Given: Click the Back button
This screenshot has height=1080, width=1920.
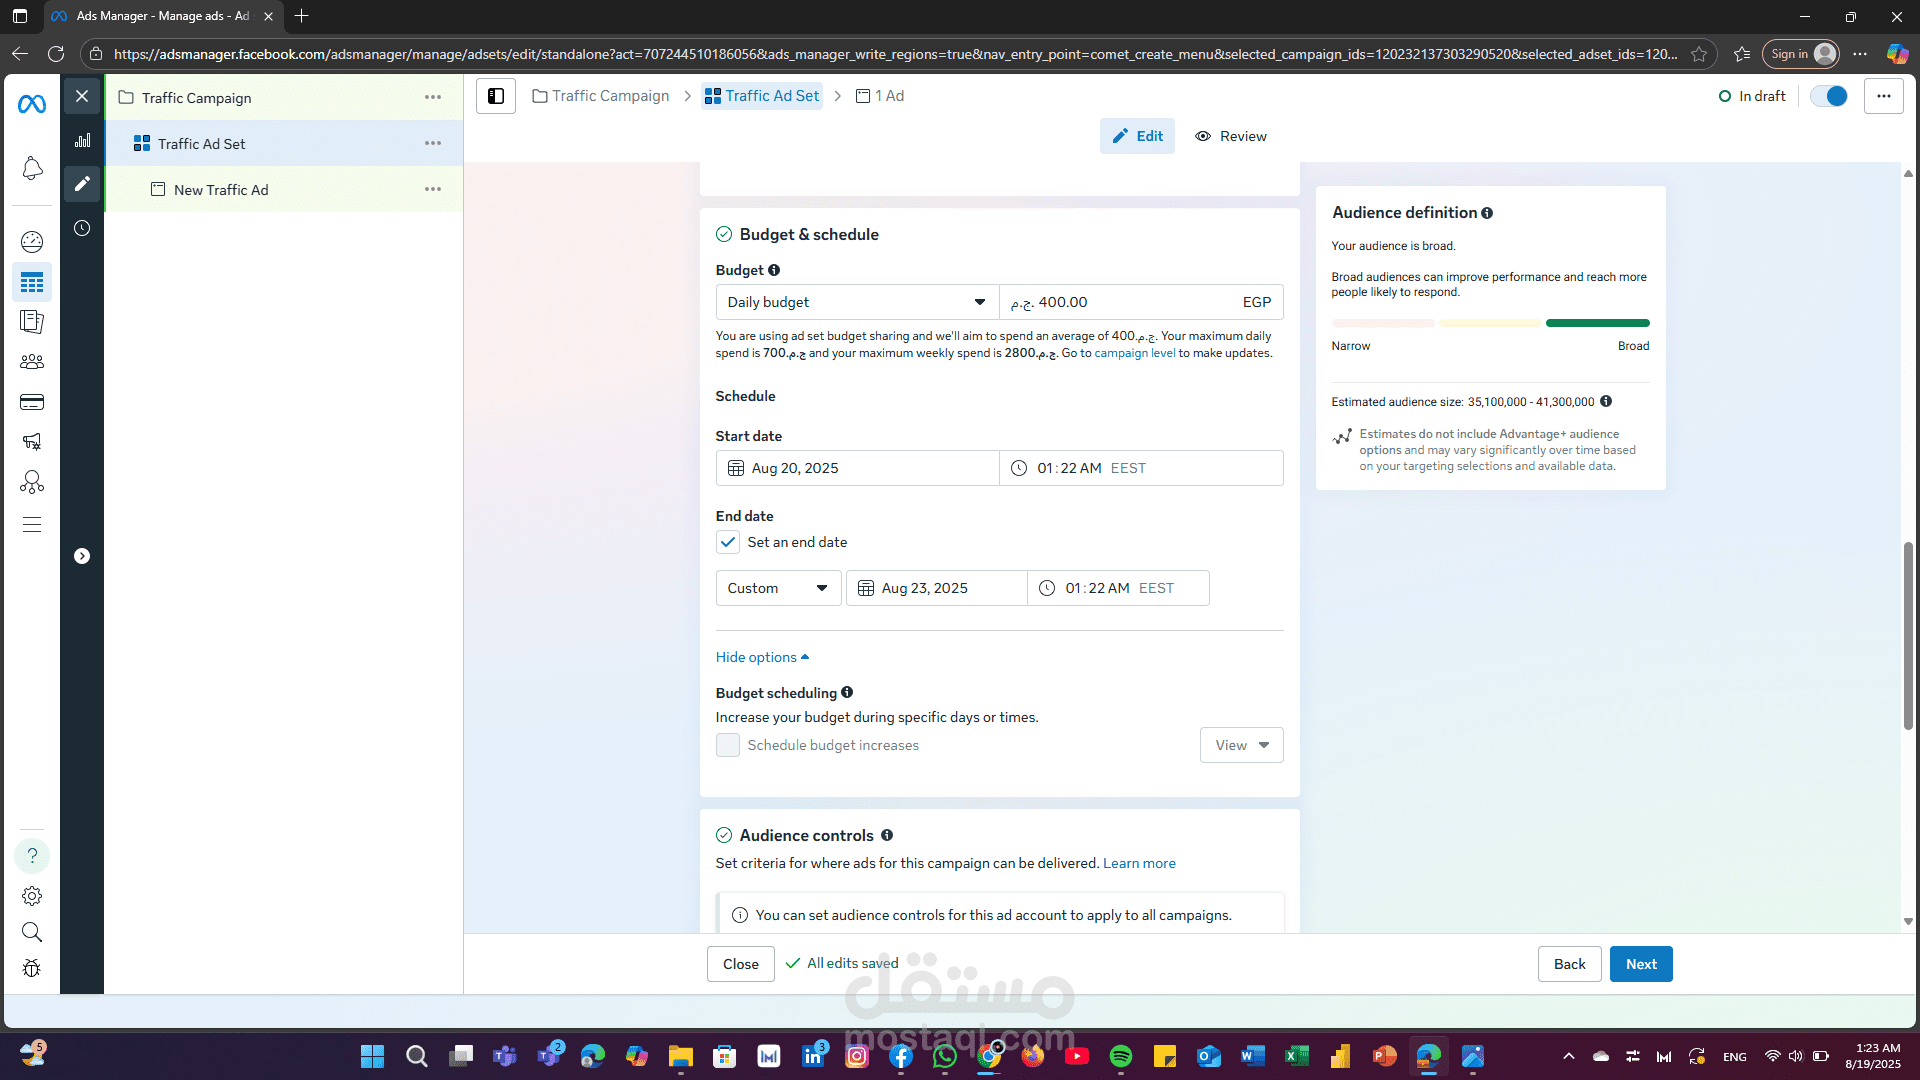Looking at the screenshot, I should (1569, 964).
